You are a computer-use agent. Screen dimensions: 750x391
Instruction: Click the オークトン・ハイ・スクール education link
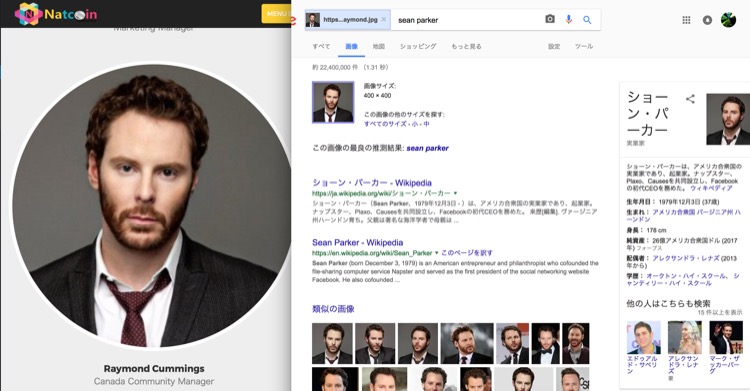[x=687, y=276]
